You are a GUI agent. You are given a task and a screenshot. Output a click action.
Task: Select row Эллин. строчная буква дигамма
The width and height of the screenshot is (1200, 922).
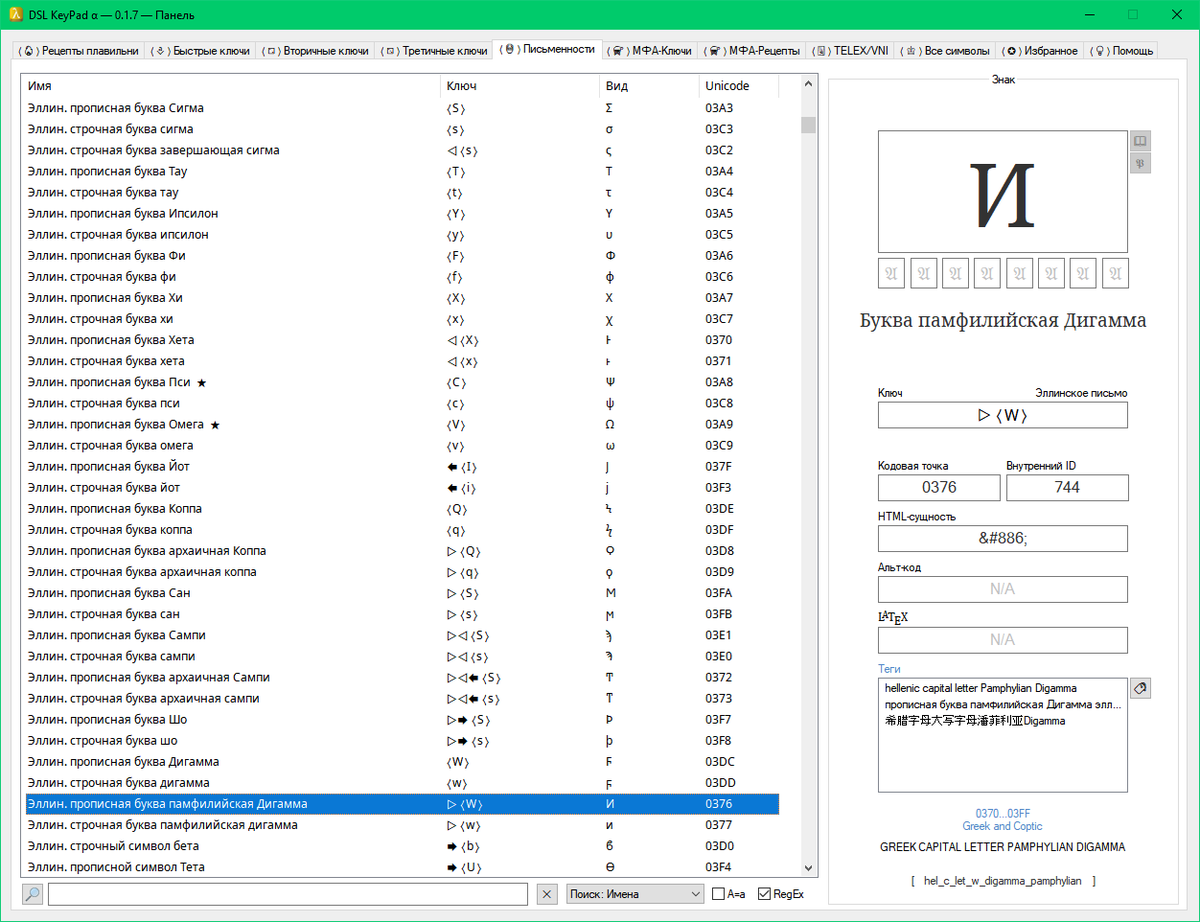[402, 782]
